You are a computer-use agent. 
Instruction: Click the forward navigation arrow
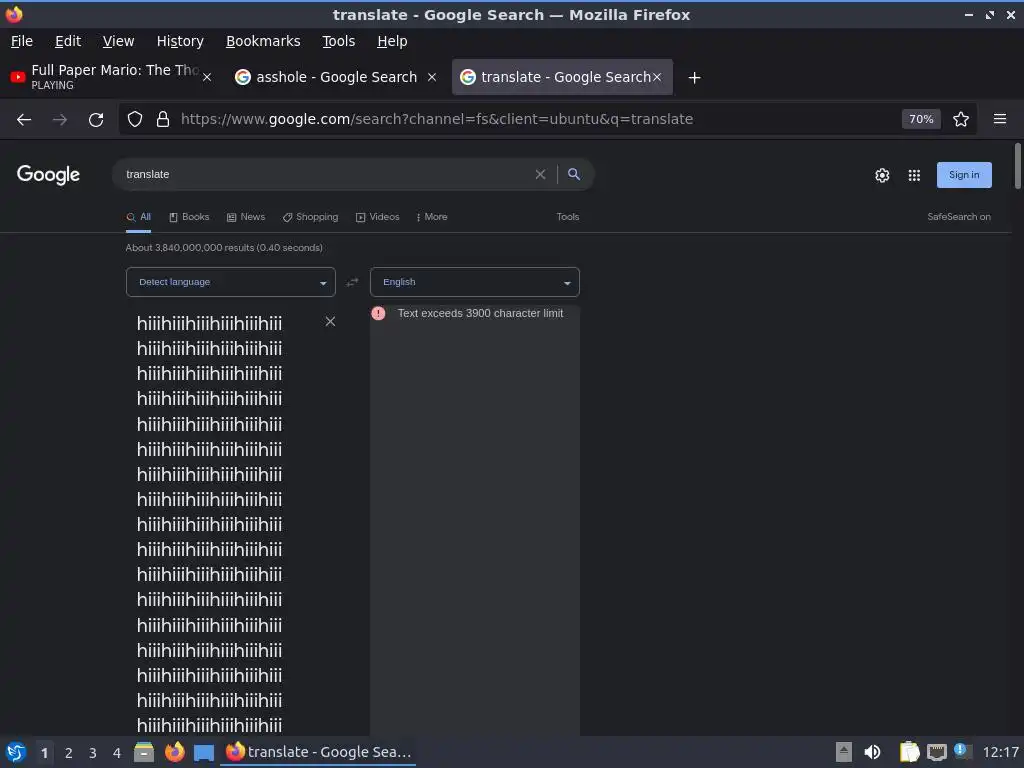pos(60,120)
